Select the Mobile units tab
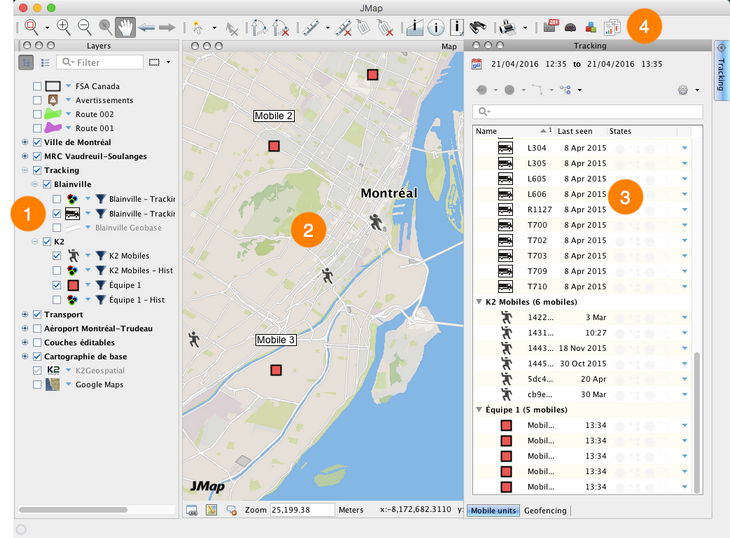 493,511
